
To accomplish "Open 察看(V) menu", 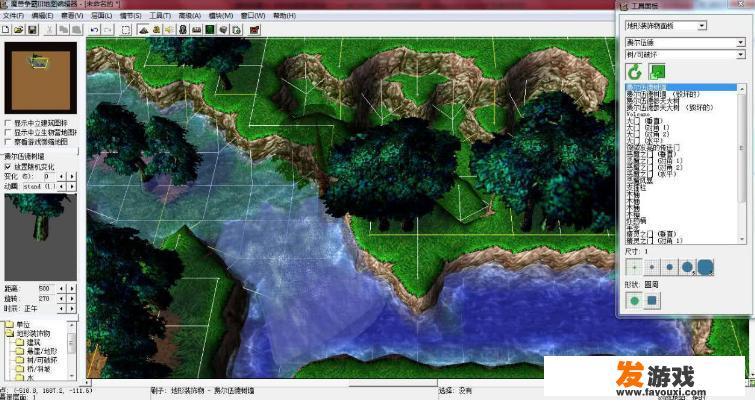I will [x=72, y=16].
